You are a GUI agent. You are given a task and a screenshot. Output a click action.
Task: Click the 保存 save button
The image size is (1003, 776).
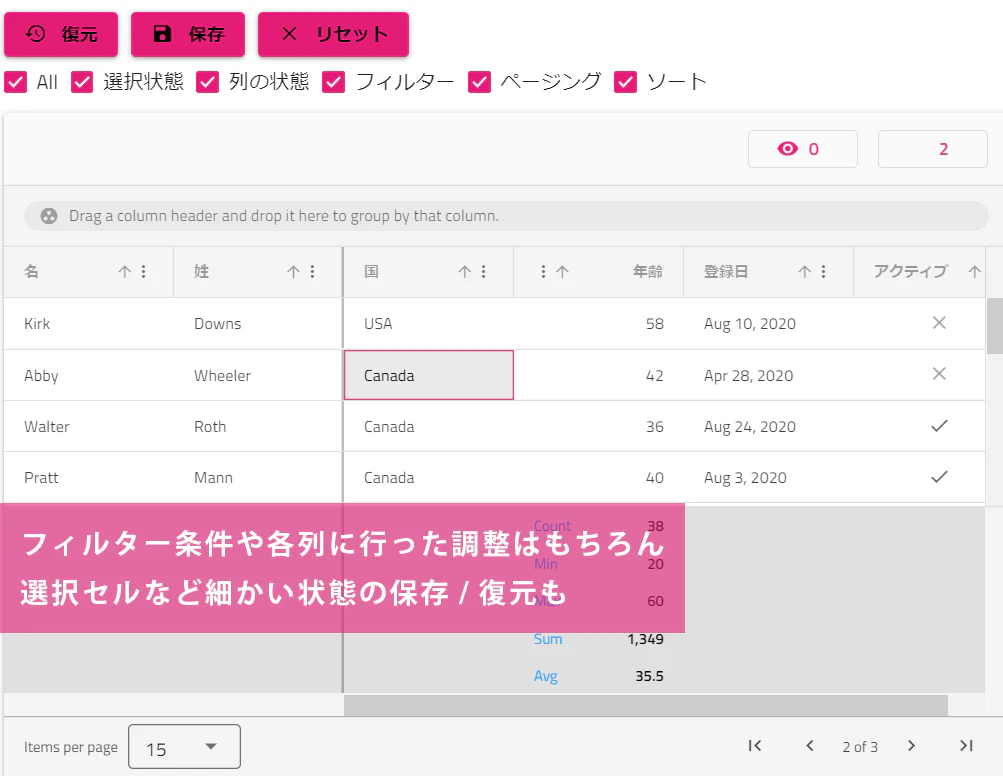[188, 35]
